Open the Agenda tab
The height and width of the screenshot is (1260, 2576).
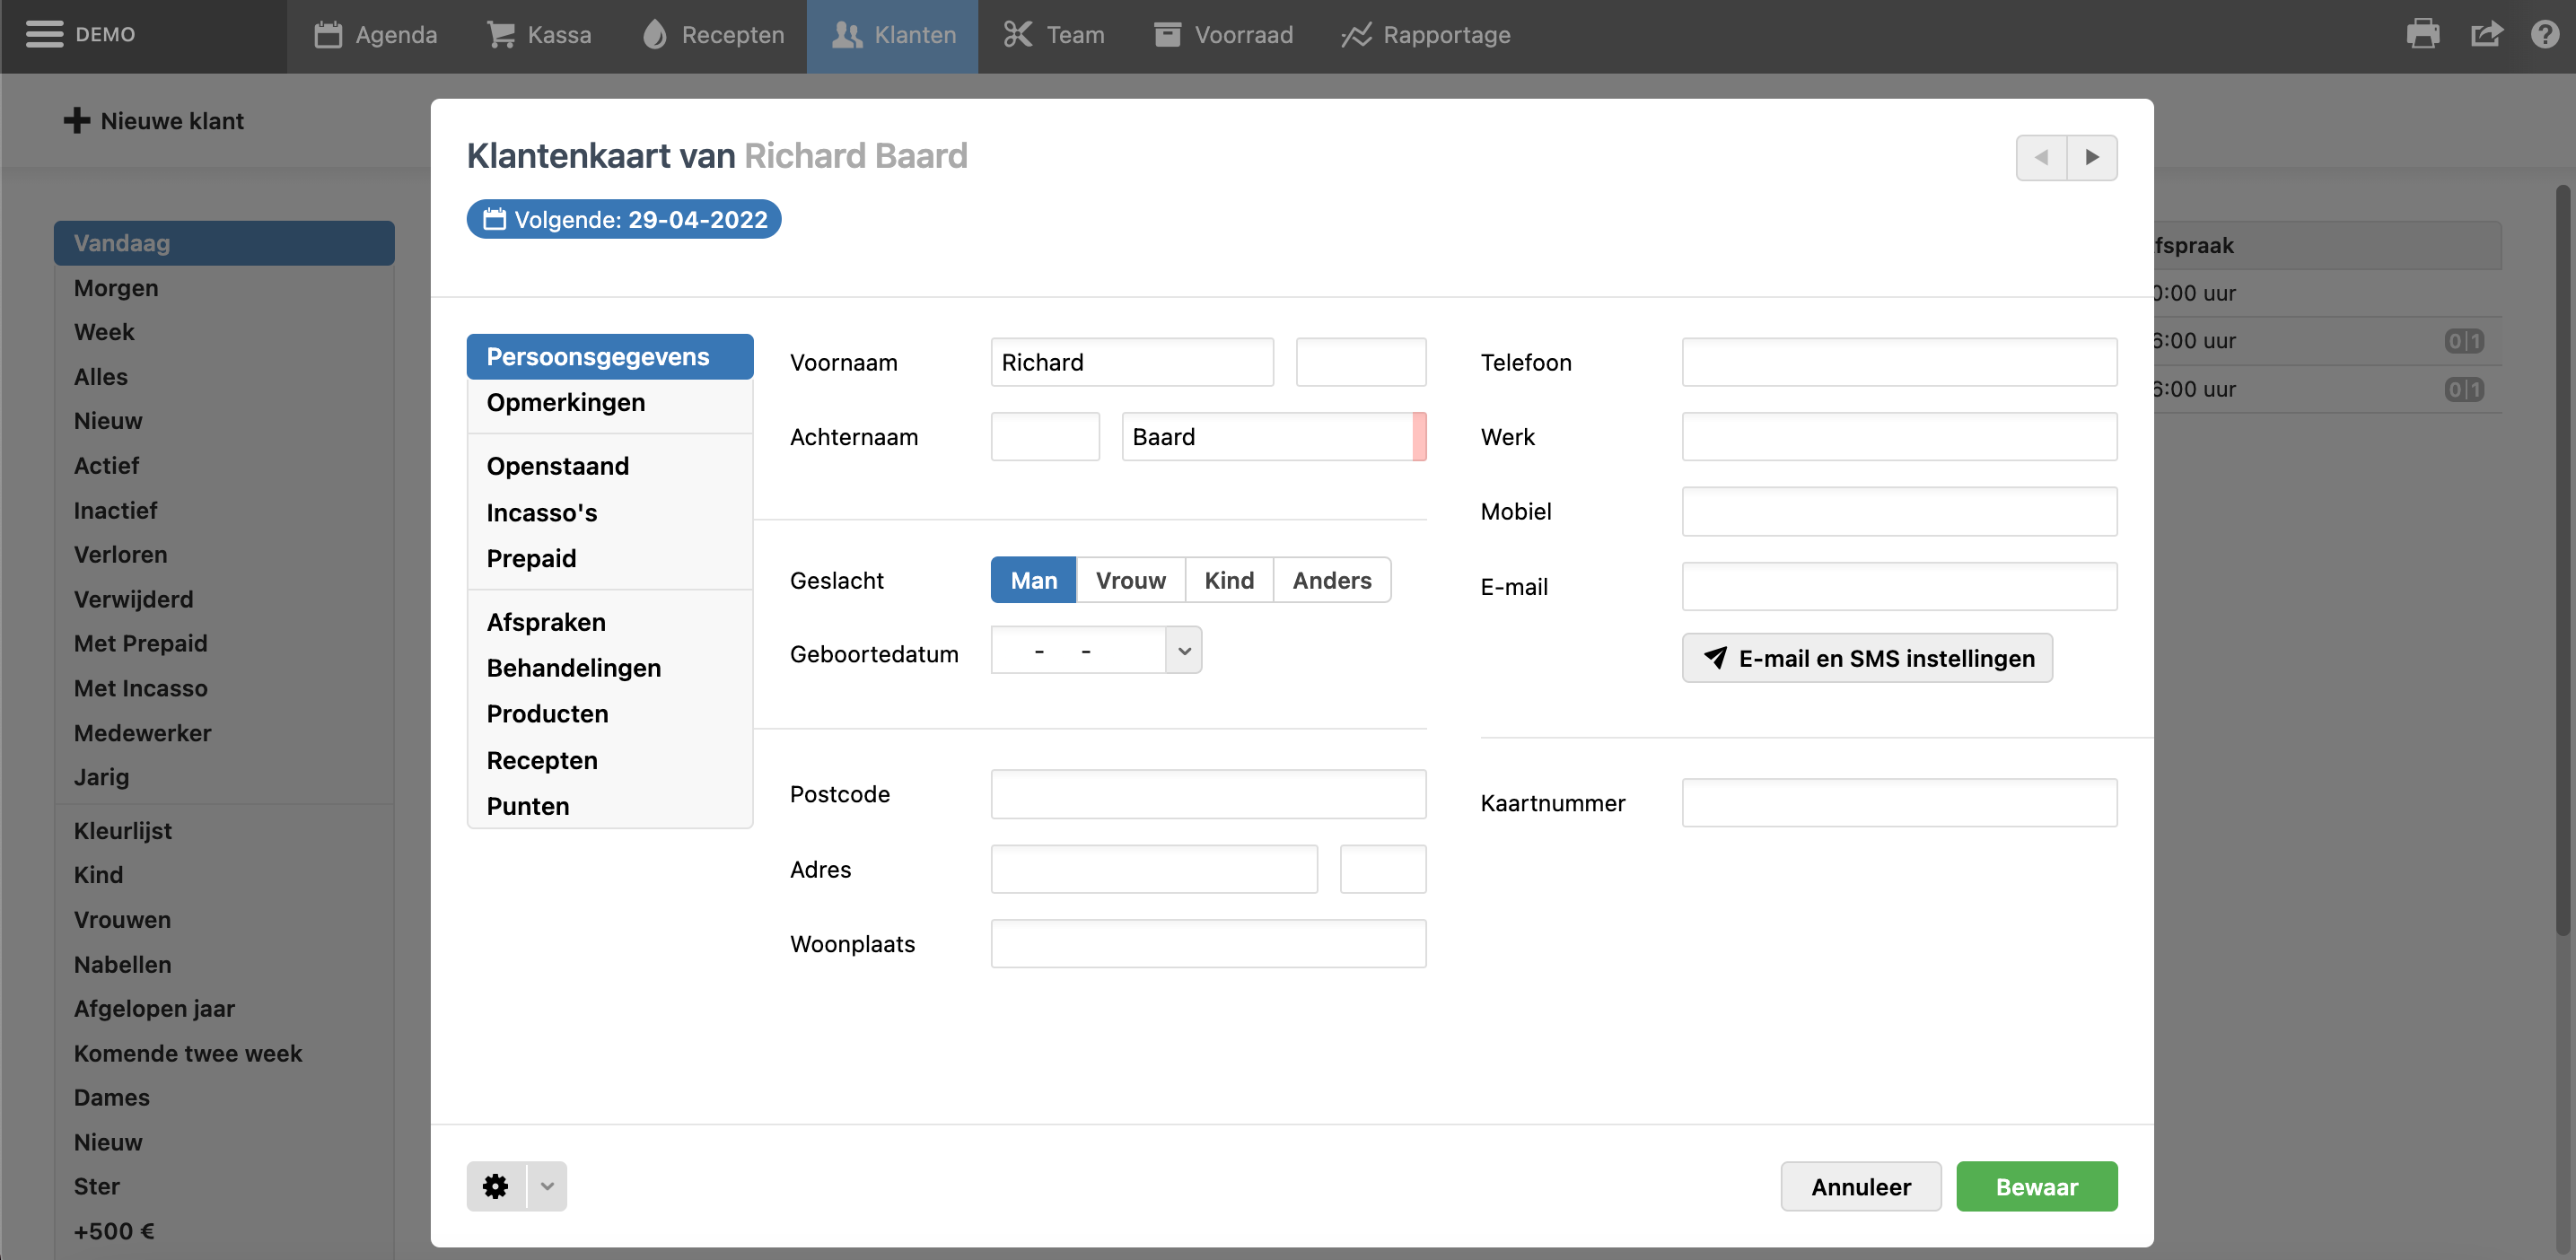coord(376,35)
